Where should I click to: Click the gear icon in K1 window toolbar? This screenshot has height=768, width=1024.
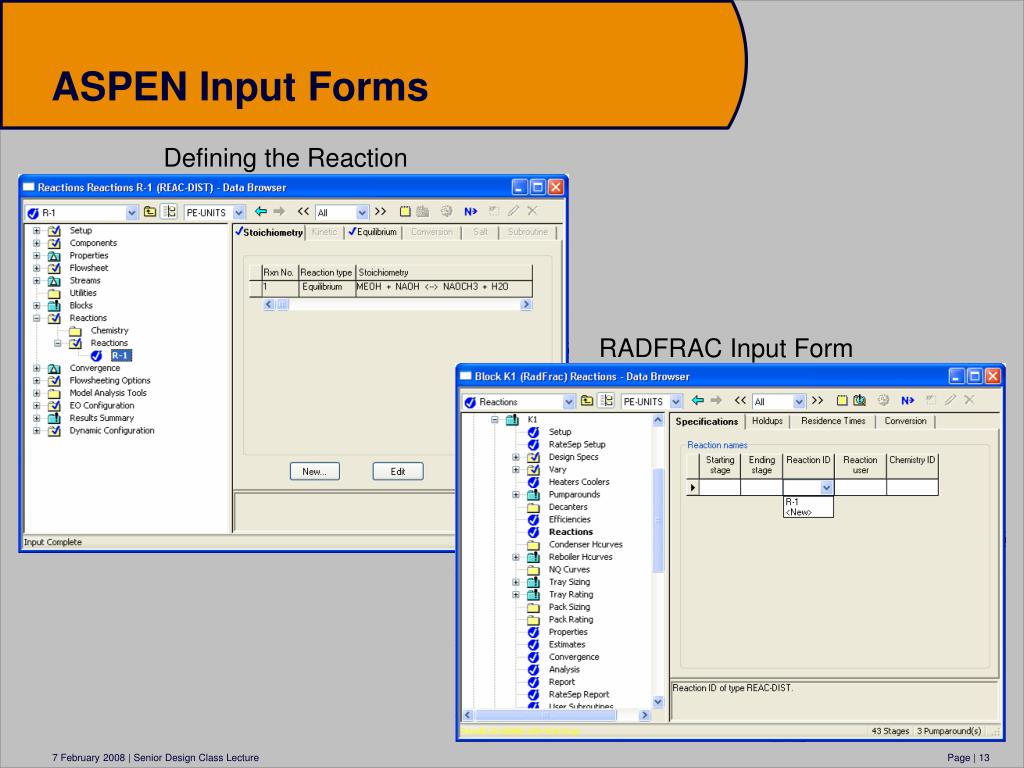pyautogui.click(x=883, y=400)
